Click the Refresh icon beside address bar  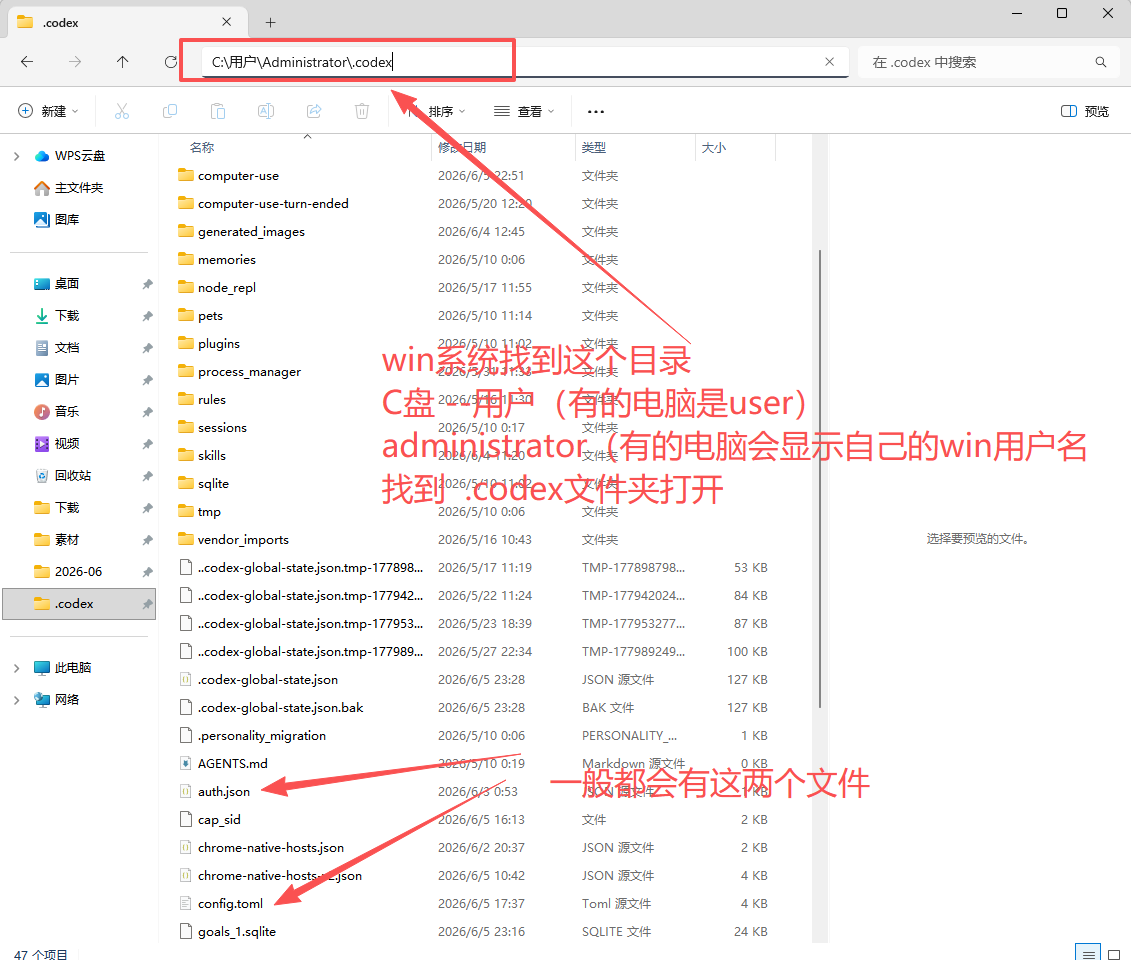[171, 62]
